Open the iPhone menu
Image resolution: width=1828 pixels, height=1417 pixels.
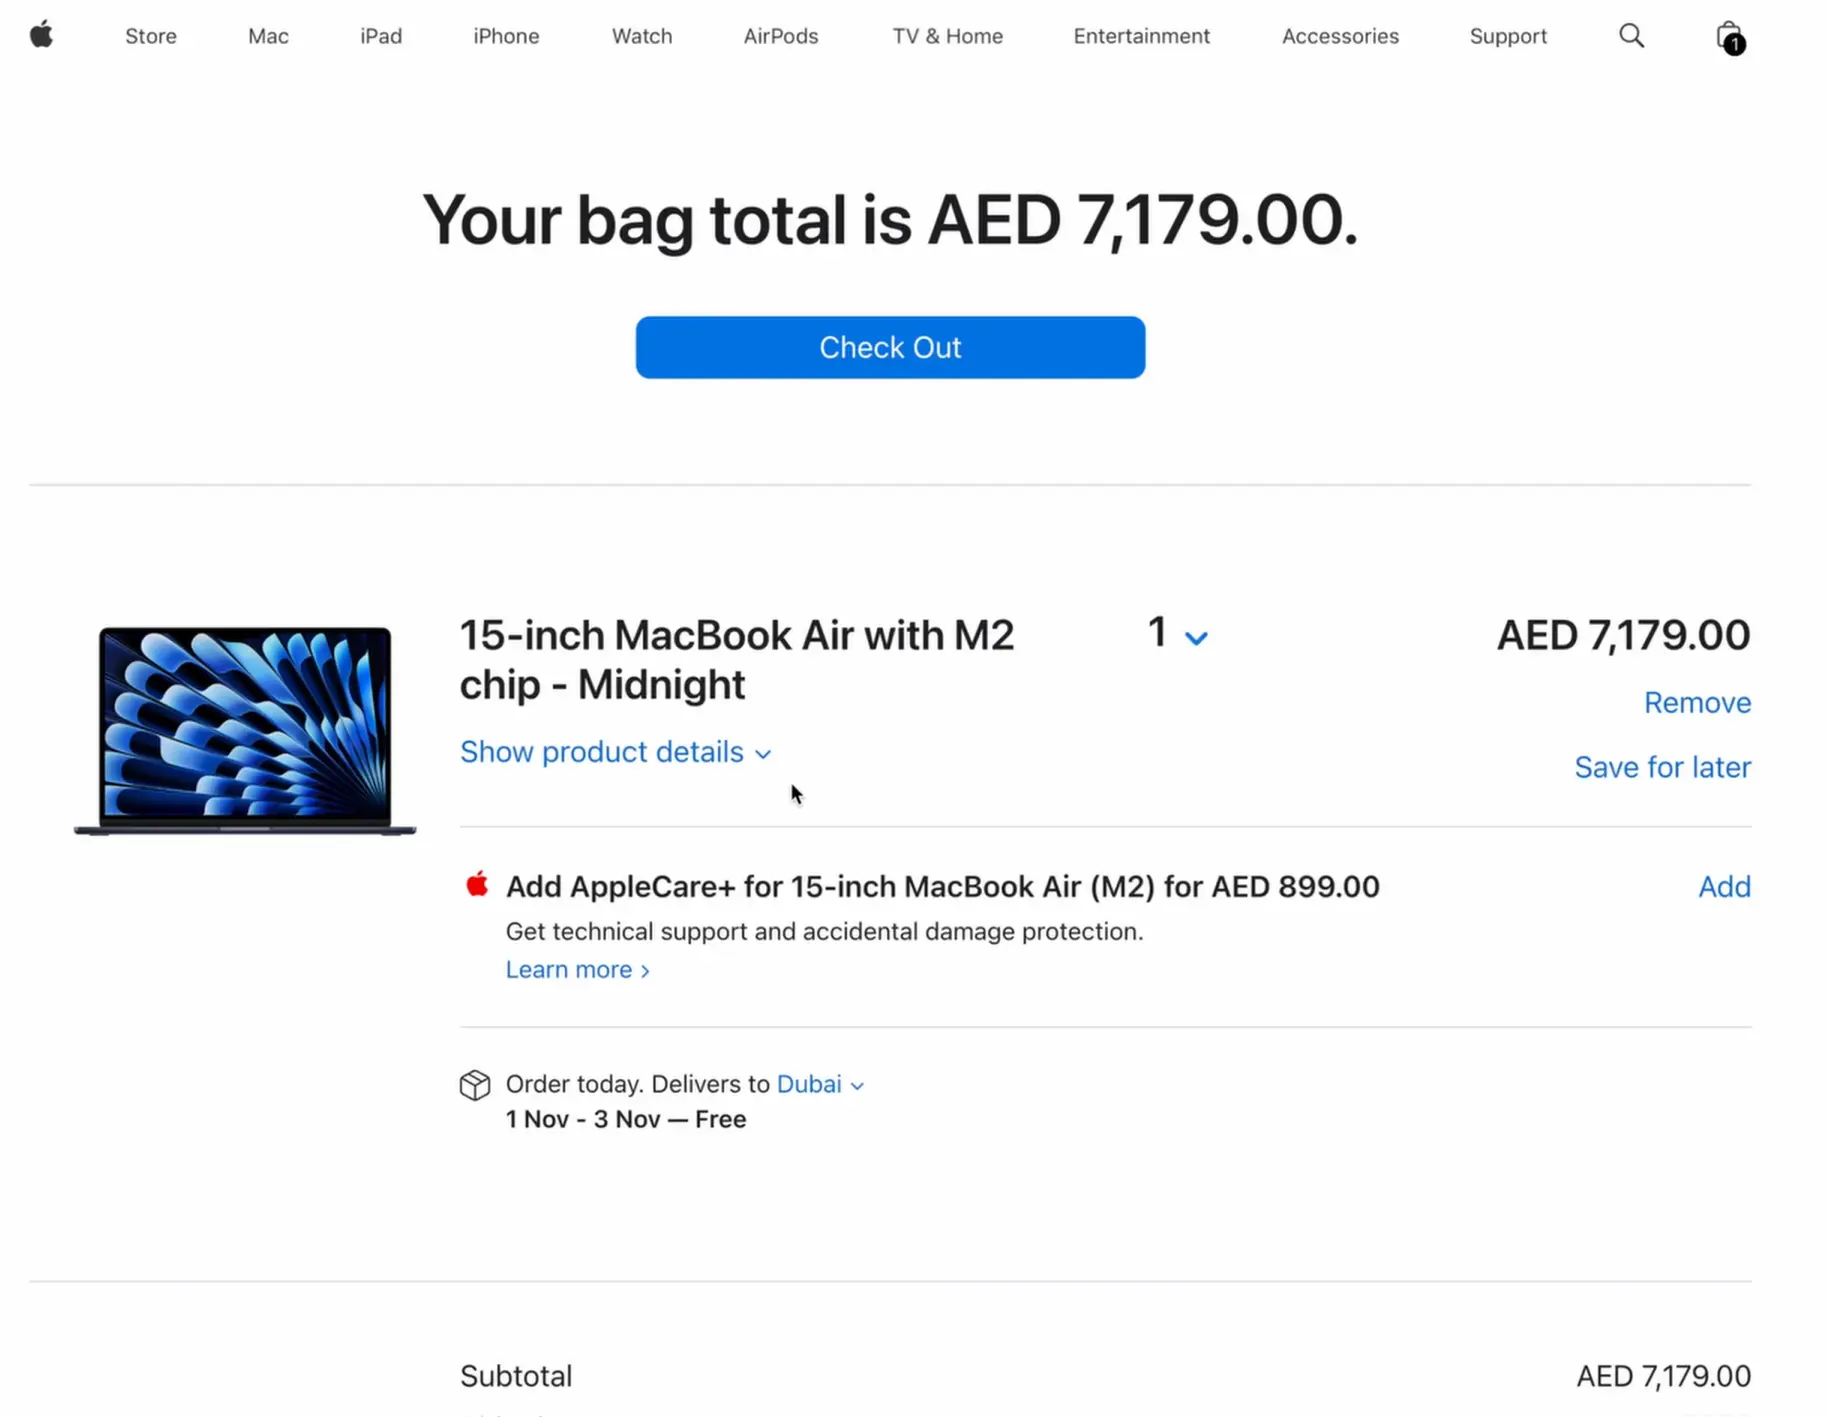pos(506,36)
